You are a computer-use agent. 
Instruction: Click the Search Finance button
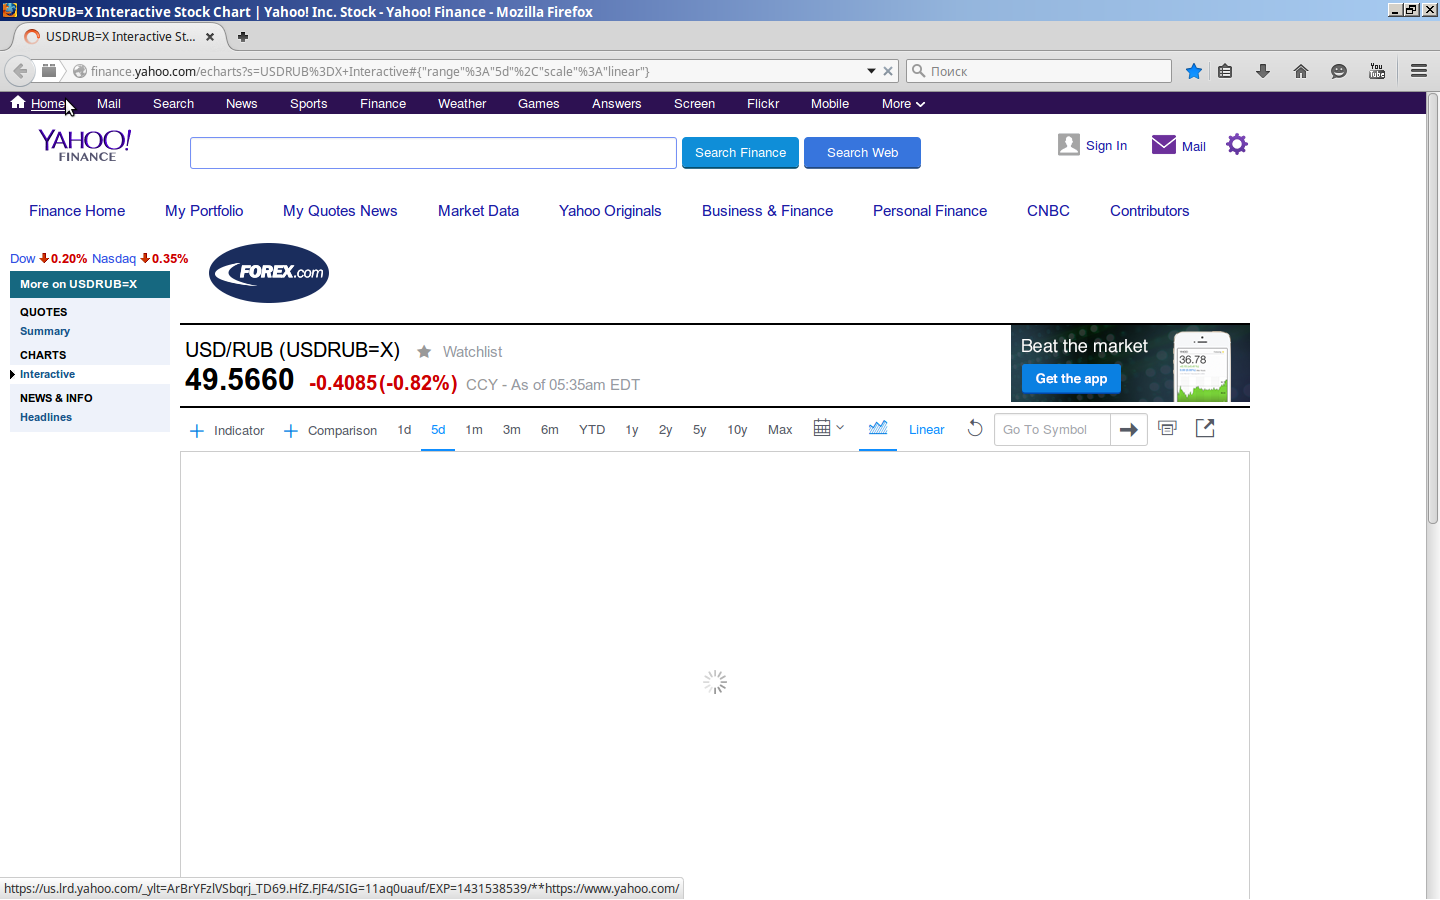pyautogui.click(x=740, y=153)
